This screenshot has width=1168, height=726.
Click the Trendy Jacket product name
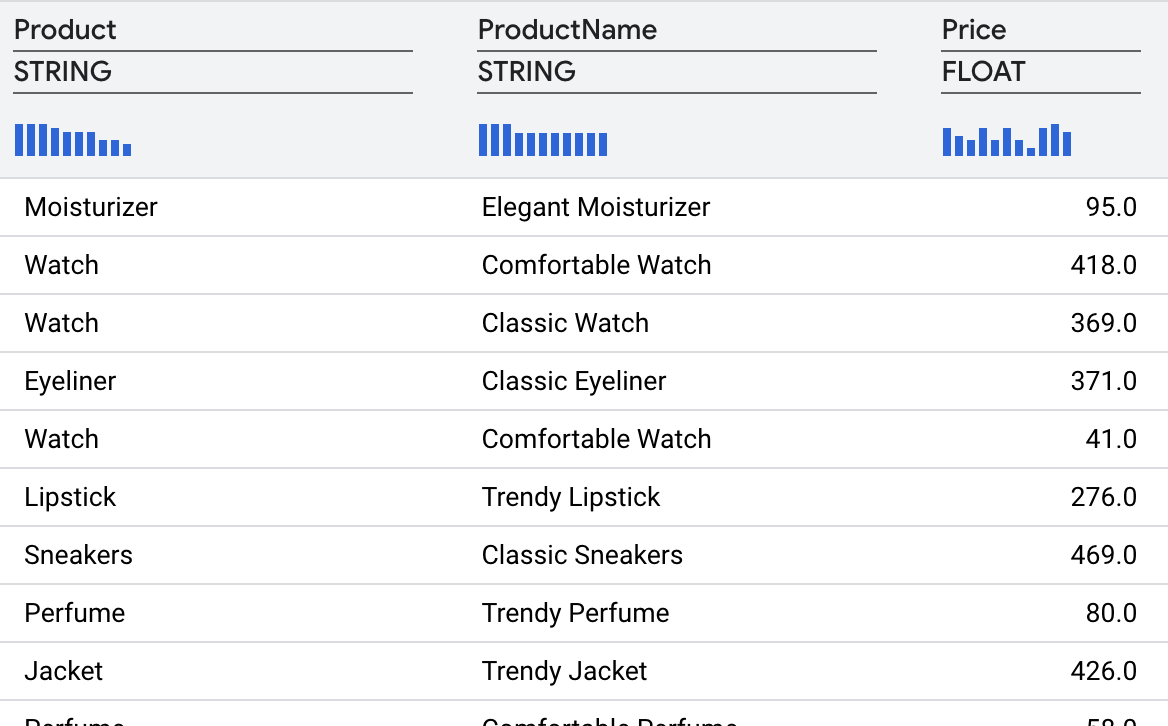tap(564, 671)
